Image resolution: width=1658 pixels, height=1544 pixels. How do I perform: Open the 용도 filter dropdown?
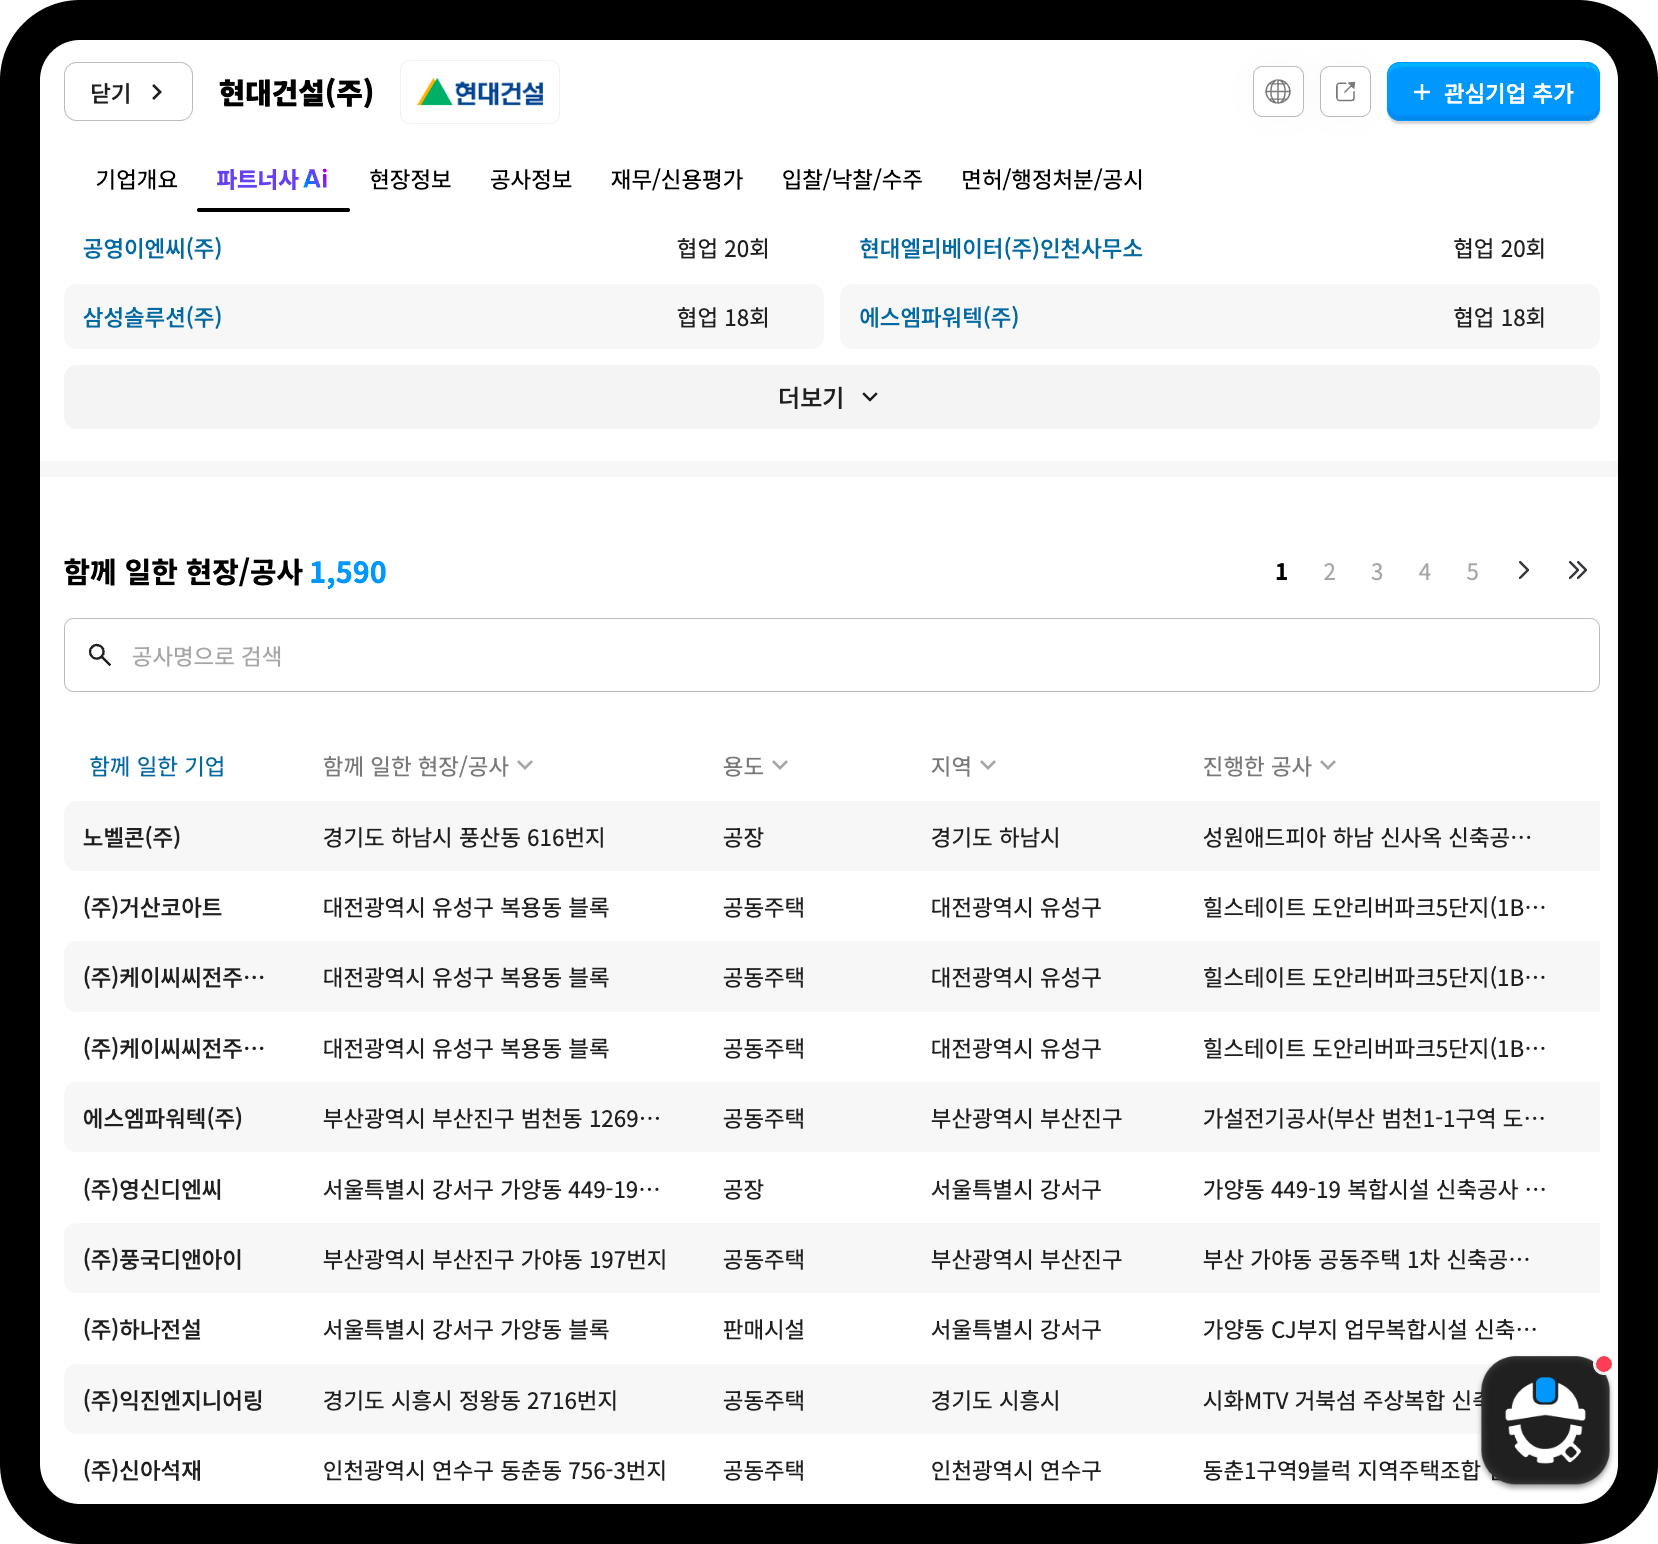tap(755, 766)
